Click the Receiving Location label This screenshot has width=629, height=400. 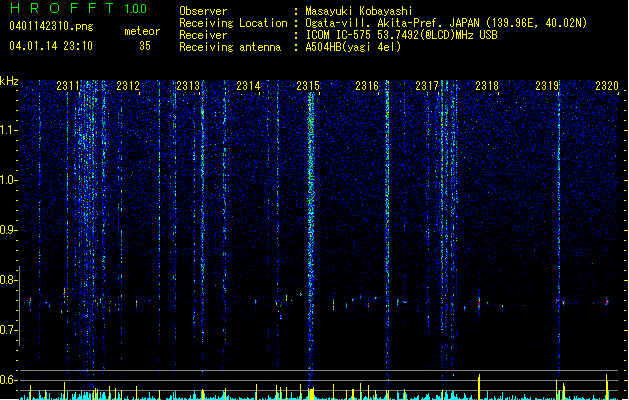coord(233,23)
